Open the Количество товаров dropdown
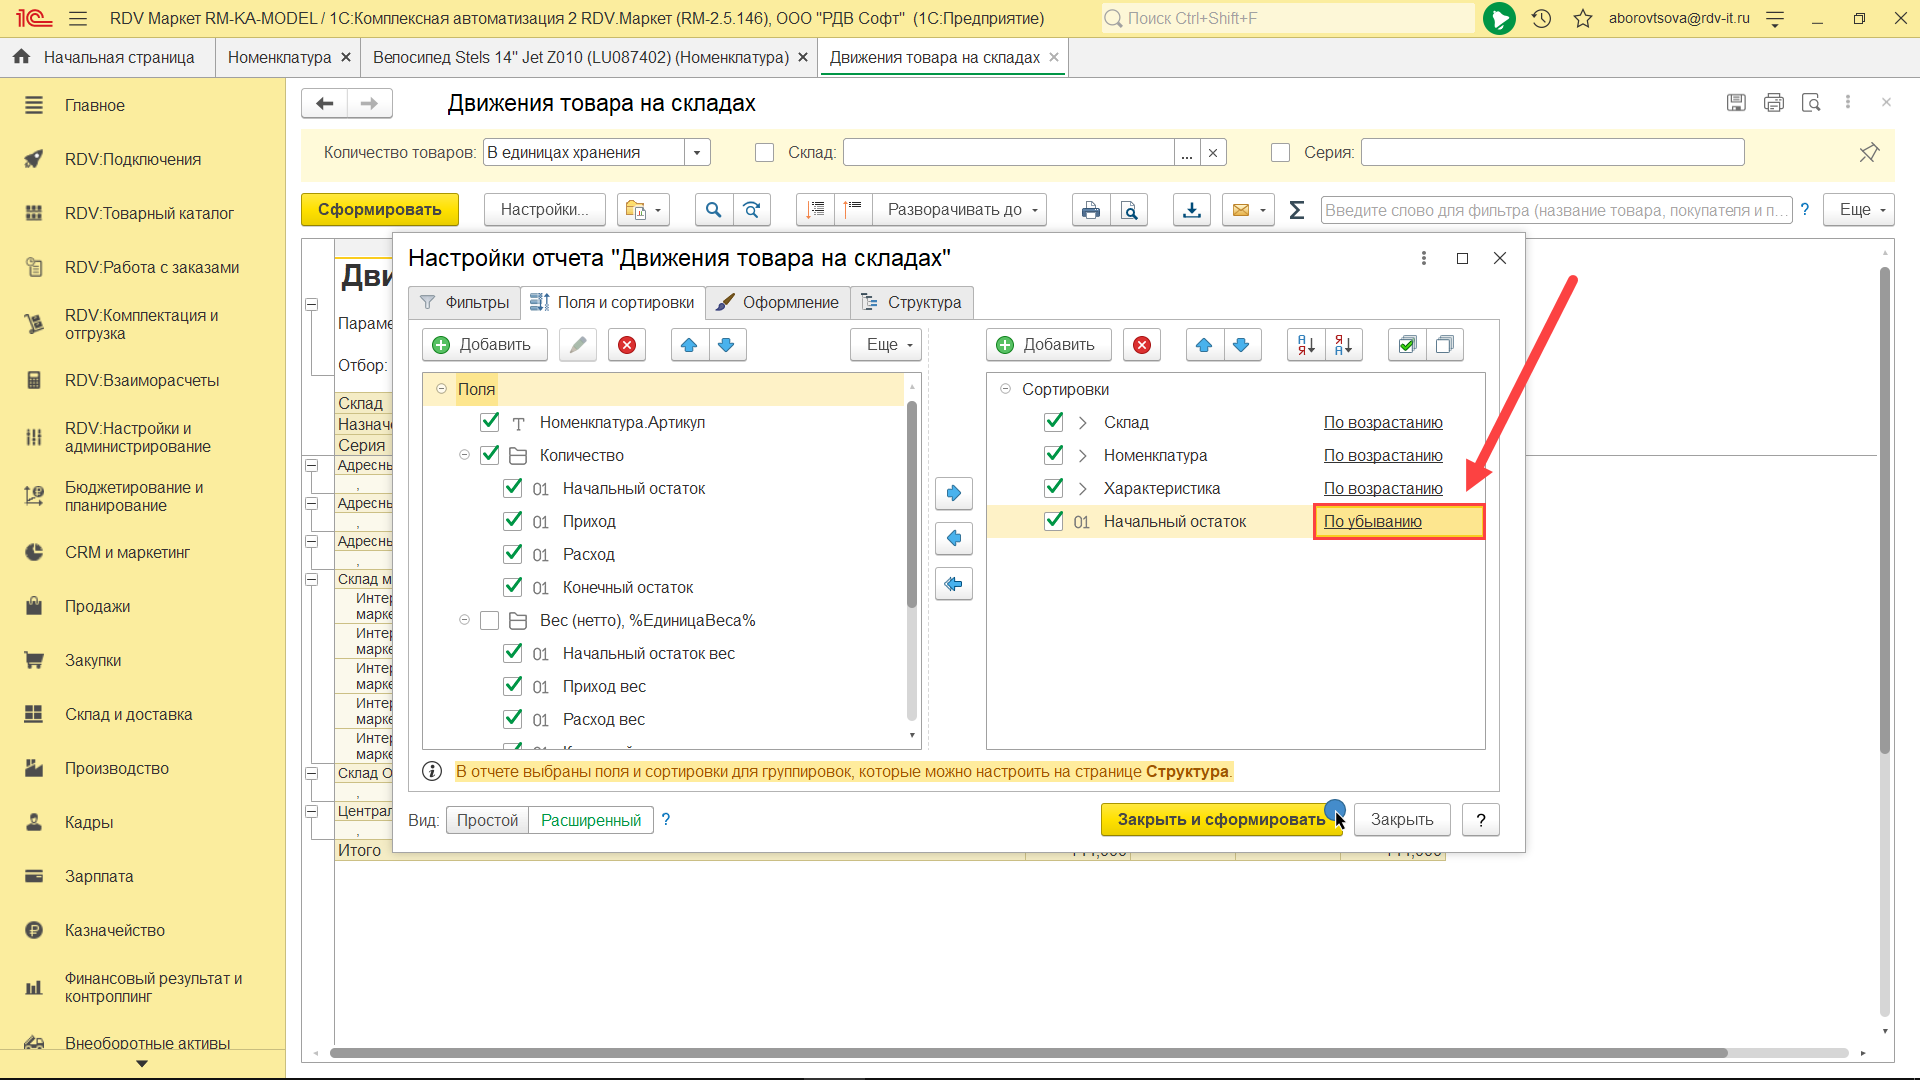Viewport: 1920px width, 1080px height. [698, 152]
